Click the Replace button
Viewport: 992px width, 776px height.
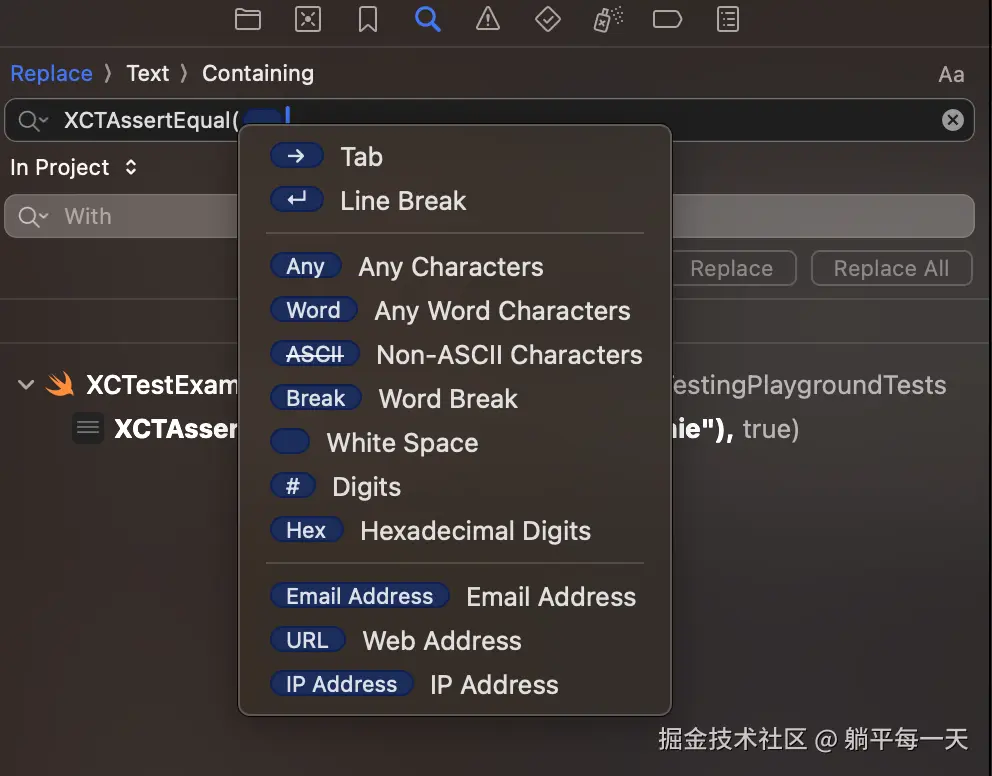click(732, 268)
